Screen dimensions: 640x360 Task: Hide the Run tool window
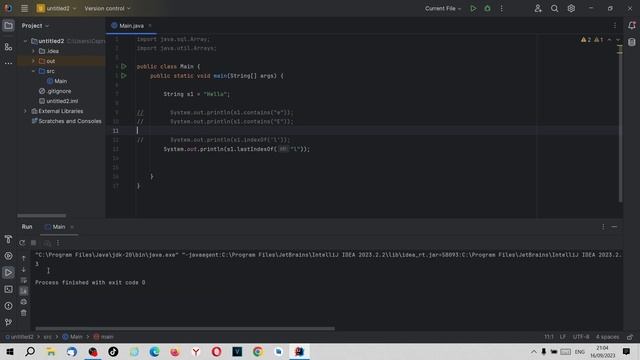pyautogui.click(x=614, y=227)
